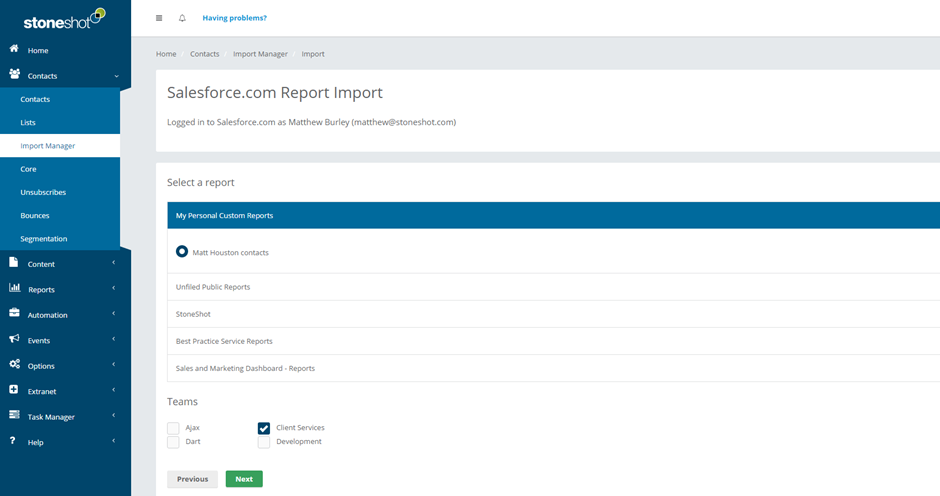Open the Lists submenu item
Screen dimensions: 940x496
60,122
